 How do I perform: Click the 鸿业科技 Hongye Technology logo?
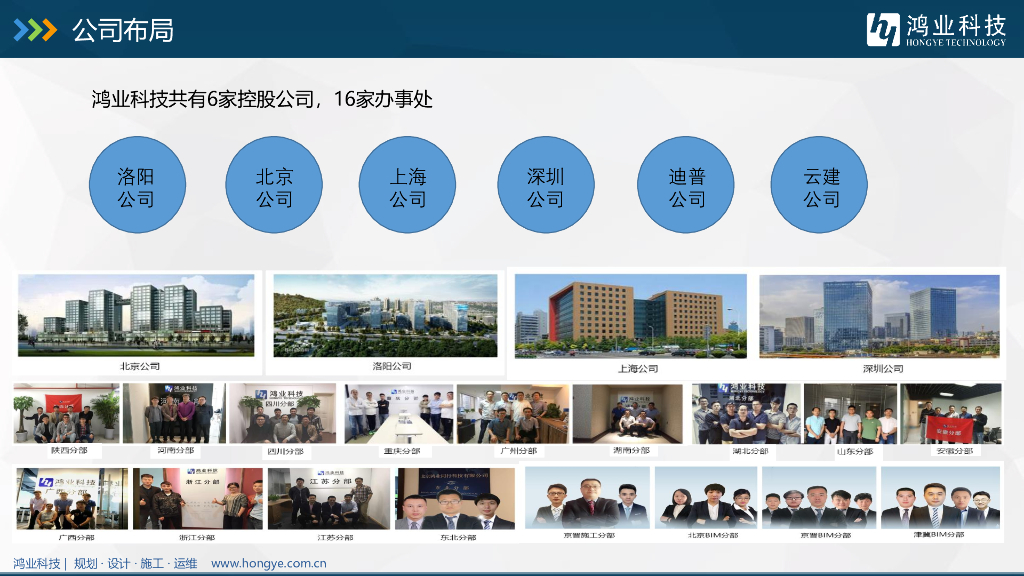click(x=936, y=30)
